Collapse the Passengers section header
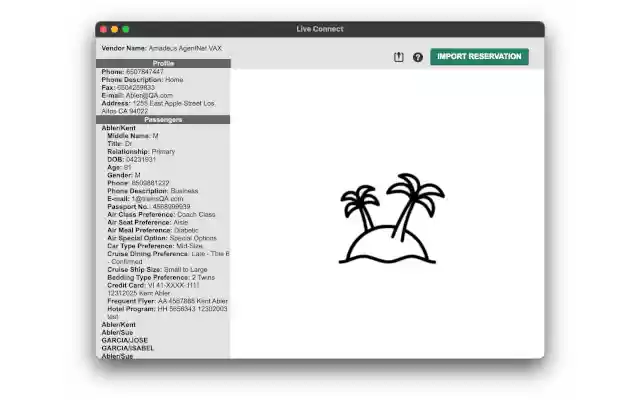This screenshot has height=400, width=640. pos(163,119)
